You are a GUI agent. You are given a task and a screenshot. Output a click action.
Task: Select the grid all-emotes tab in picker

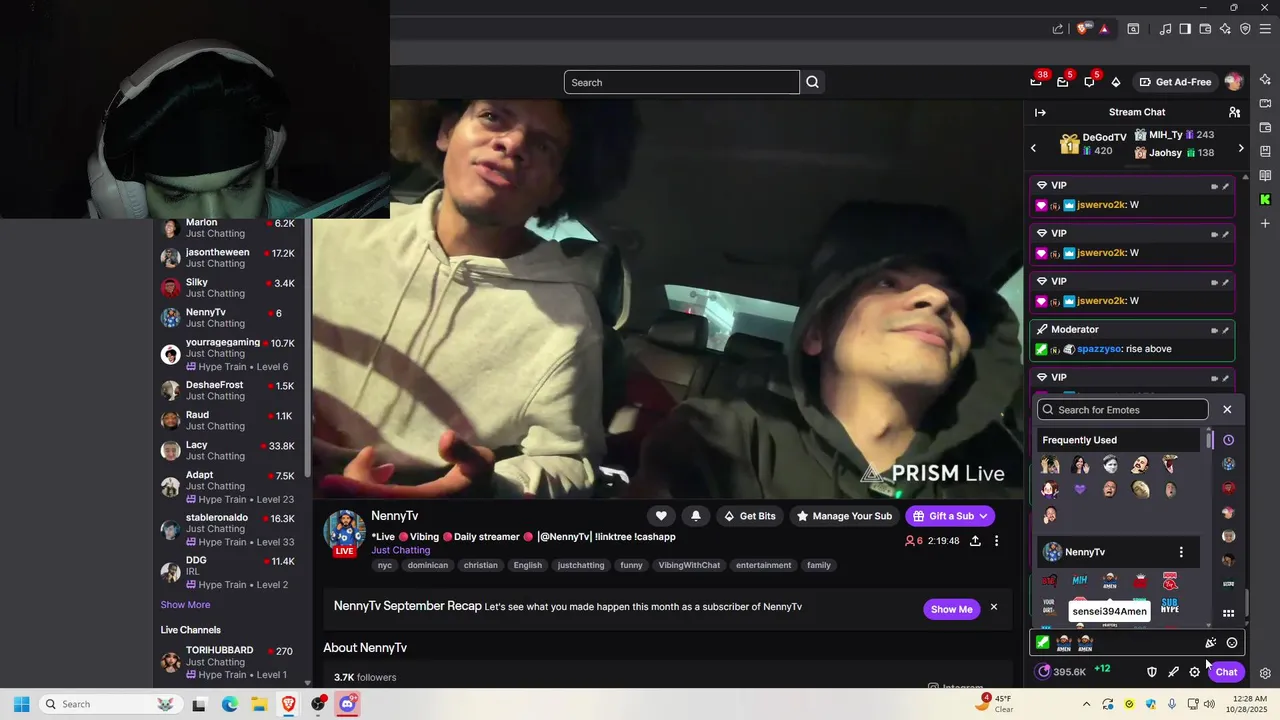point(1229,613)
